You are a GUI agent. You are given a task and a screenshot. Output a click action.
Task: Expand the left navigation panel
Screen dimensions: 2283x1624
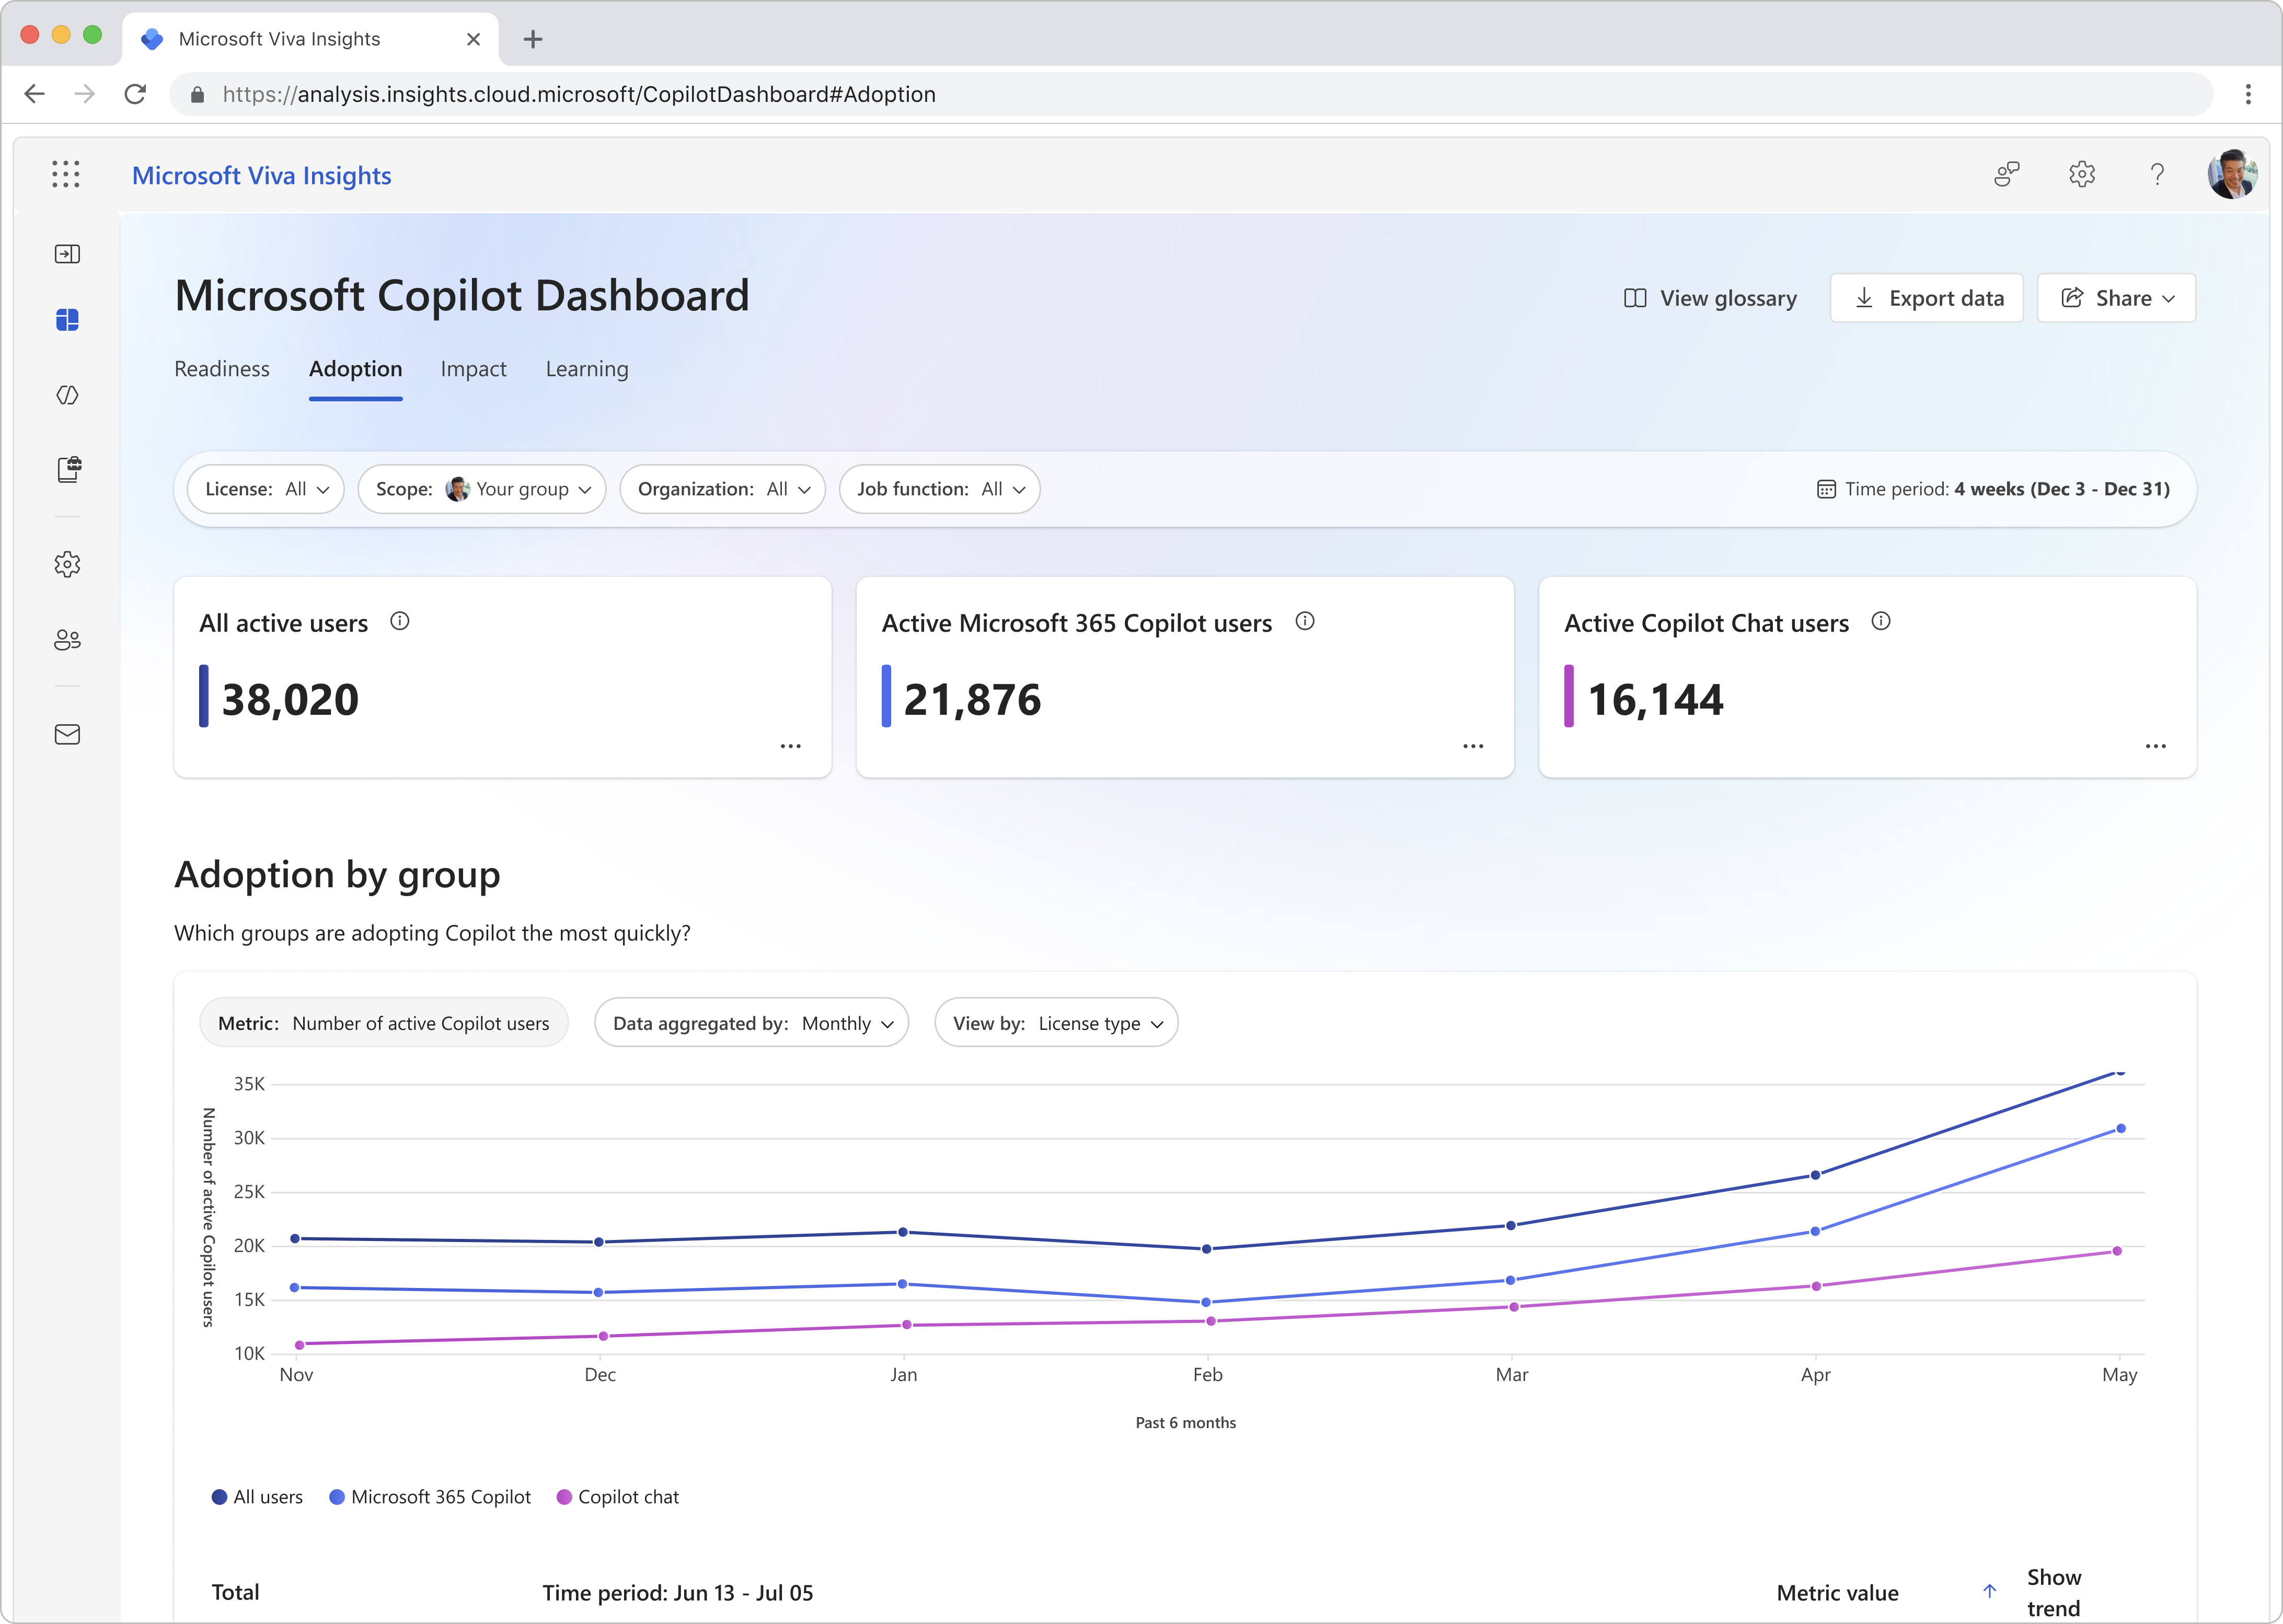point(67,254)
